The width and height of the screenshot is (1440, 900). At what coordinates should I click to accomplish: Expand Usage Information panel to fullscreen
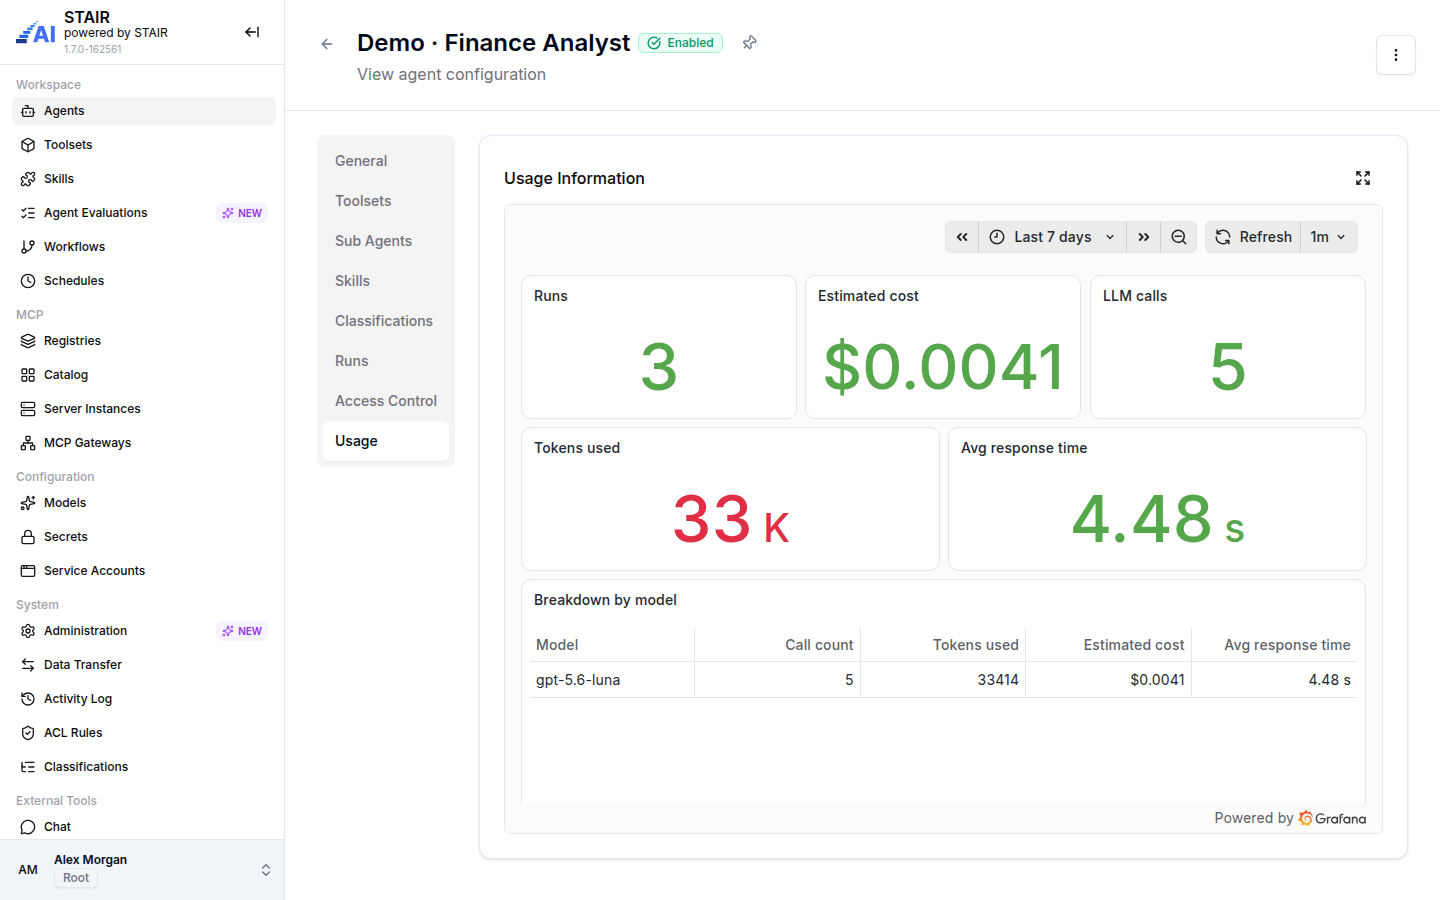(x=1363, y=178)
